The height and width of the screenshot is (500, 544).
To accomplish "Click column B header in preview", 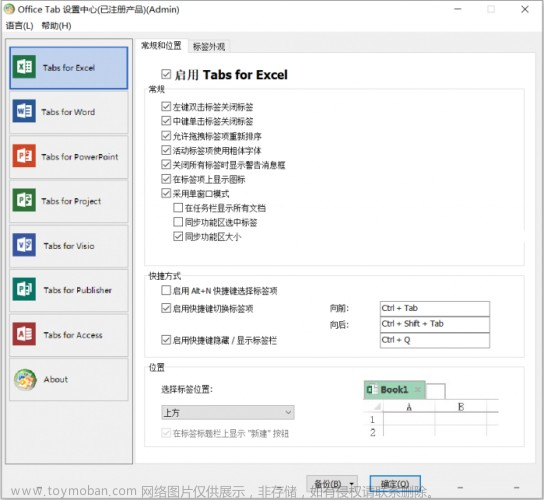I will click(461, 407).
